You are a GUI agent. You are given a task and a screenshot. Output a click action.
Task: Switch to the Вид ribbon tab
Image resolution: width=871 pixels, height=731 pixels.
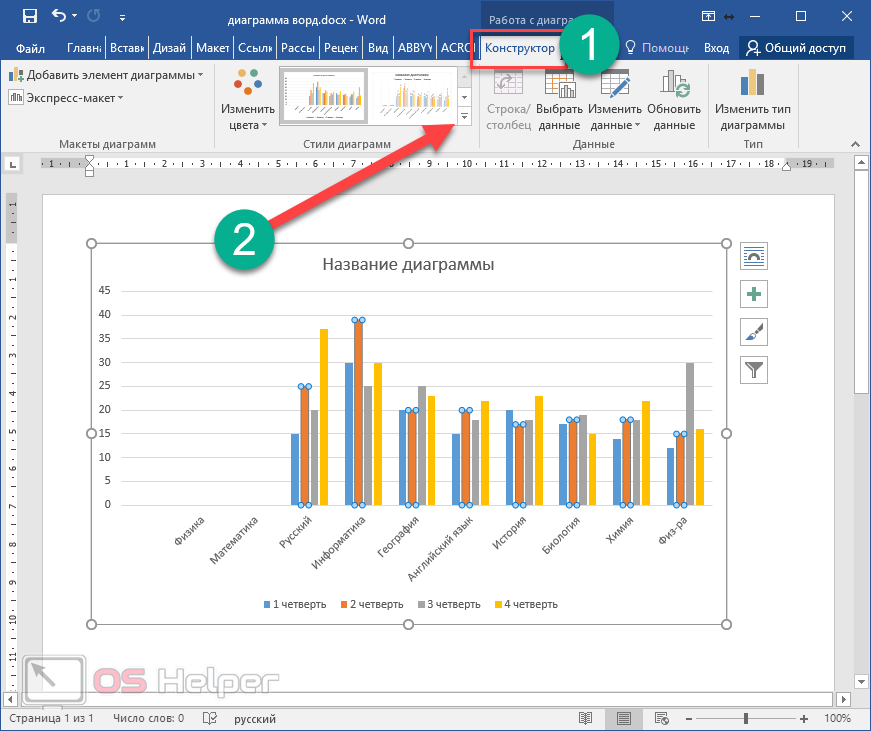point(378,48)
